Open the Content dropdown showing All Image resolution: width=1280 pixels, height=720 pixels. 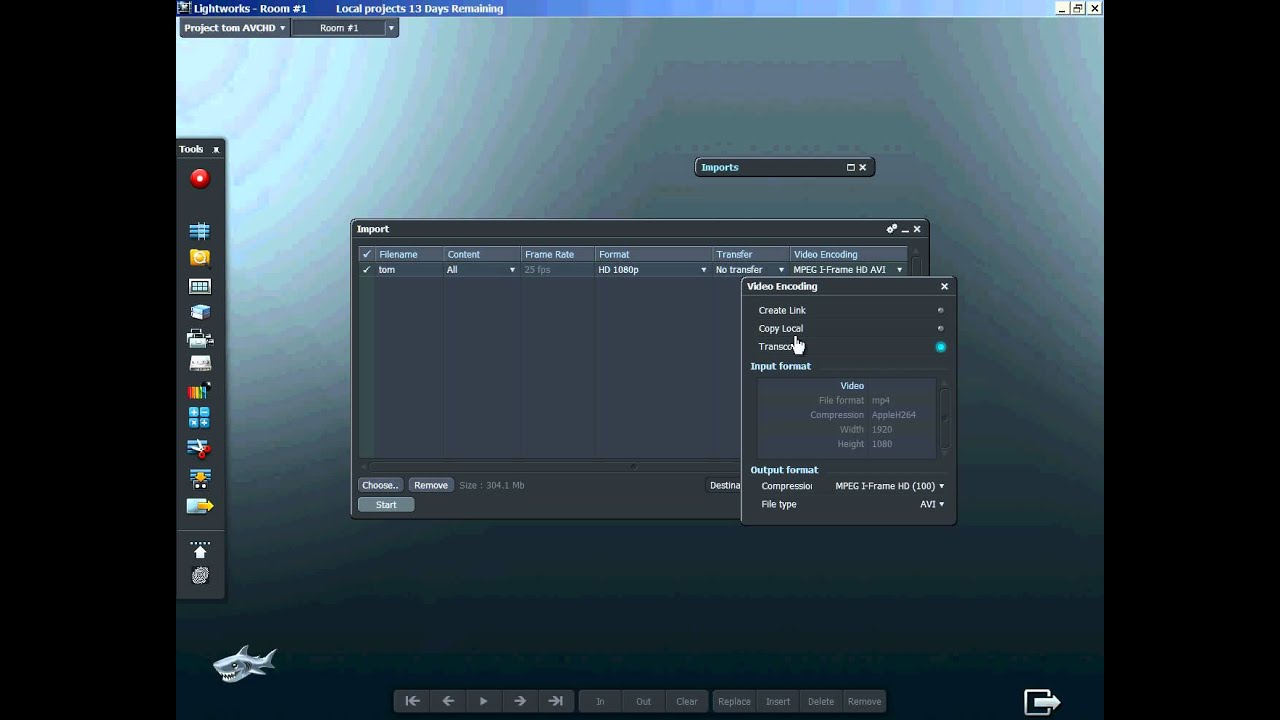click(x=482, y=270)
